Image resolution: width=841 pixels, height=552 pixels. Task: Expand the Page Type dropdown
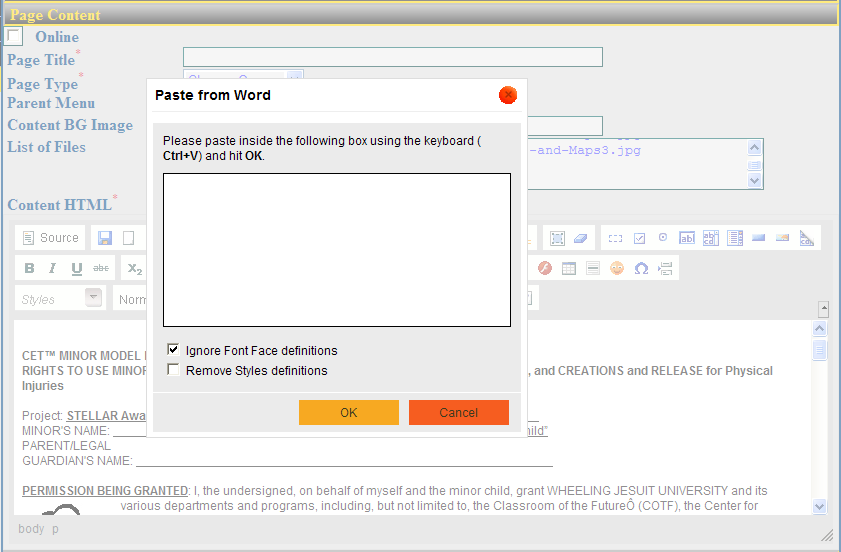pyautogui.click(x=295, y=77)
